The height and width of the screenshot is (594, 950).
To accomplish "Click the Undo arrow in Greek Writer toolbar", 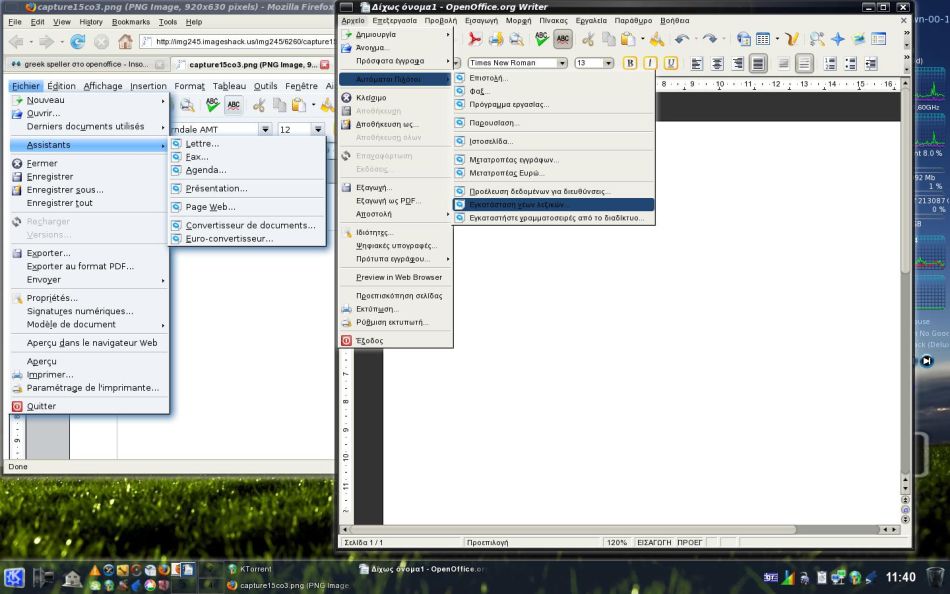I will 682,39.
